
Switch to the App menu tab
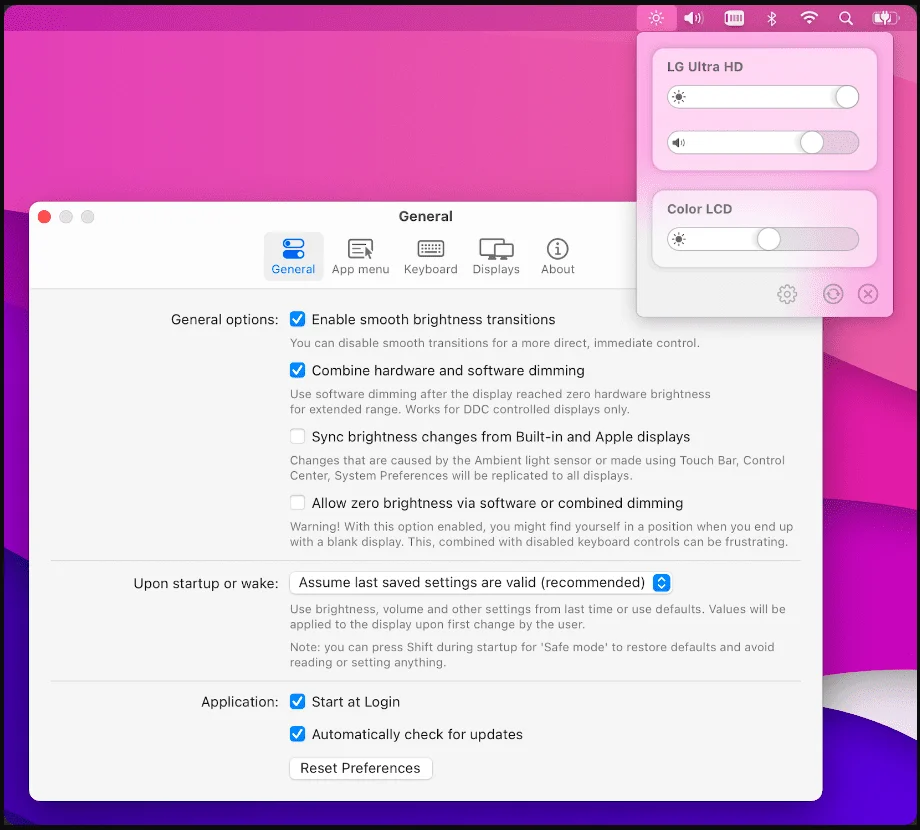[360, 256]
